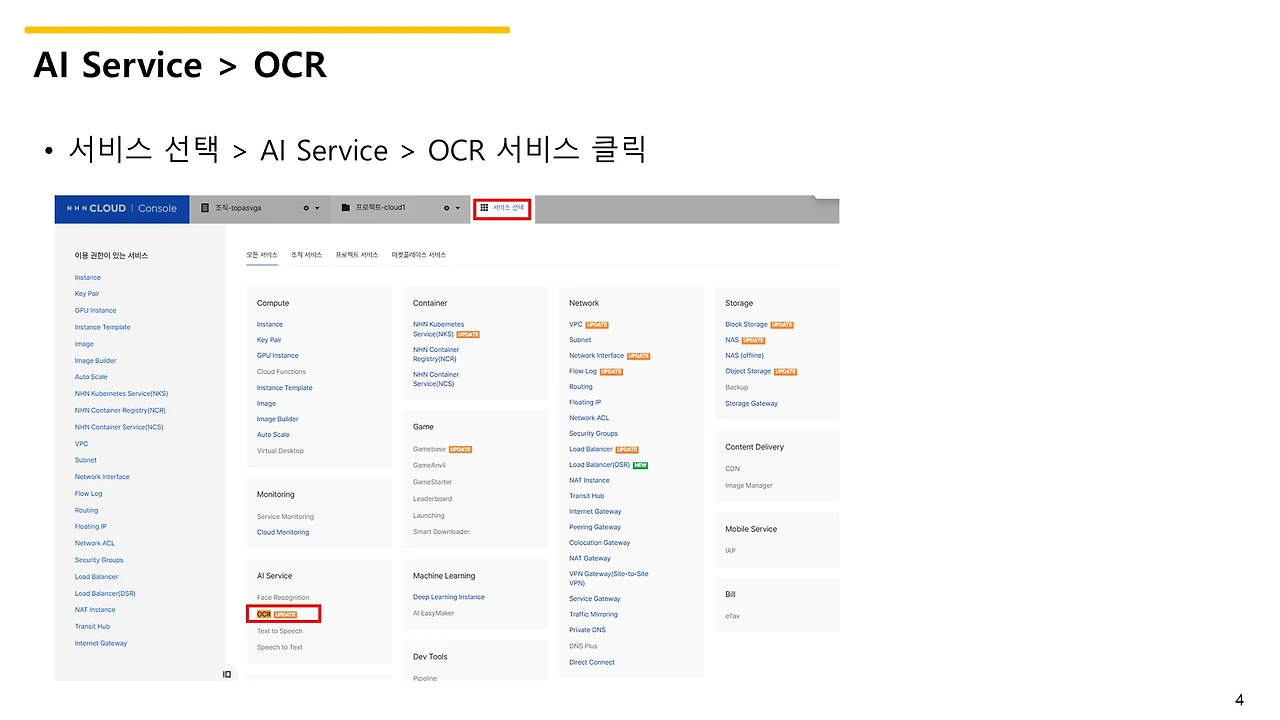This screenshot has height=720, width=1280.
Task: Open Instance Template in the left sidebar
Action: point(102,327)
